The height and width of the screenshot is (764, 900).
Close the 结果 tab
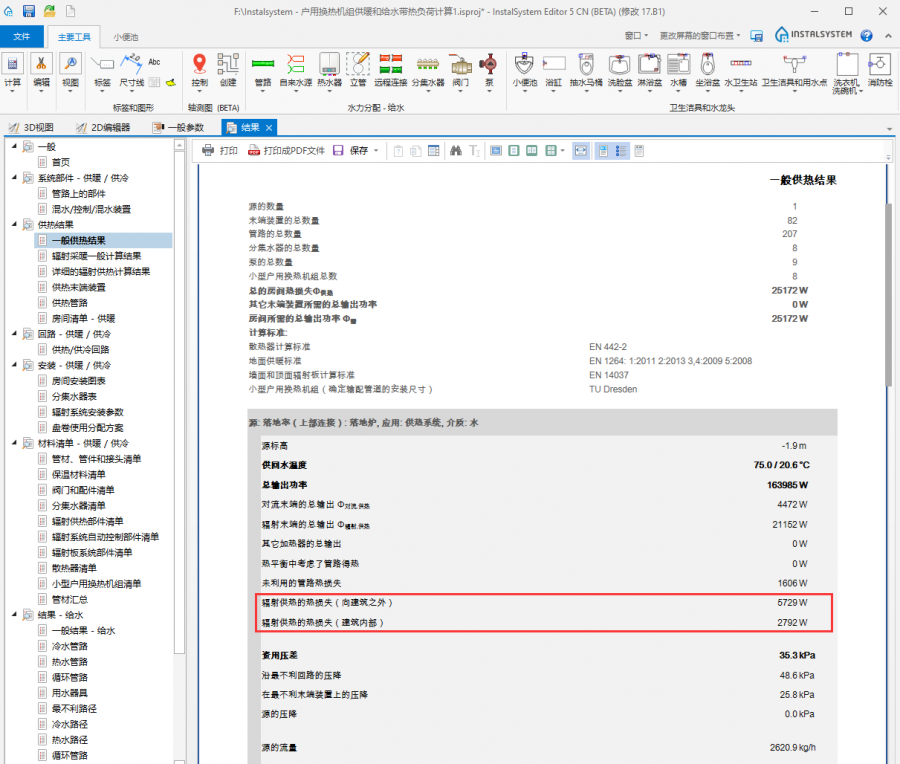point(269,127)
